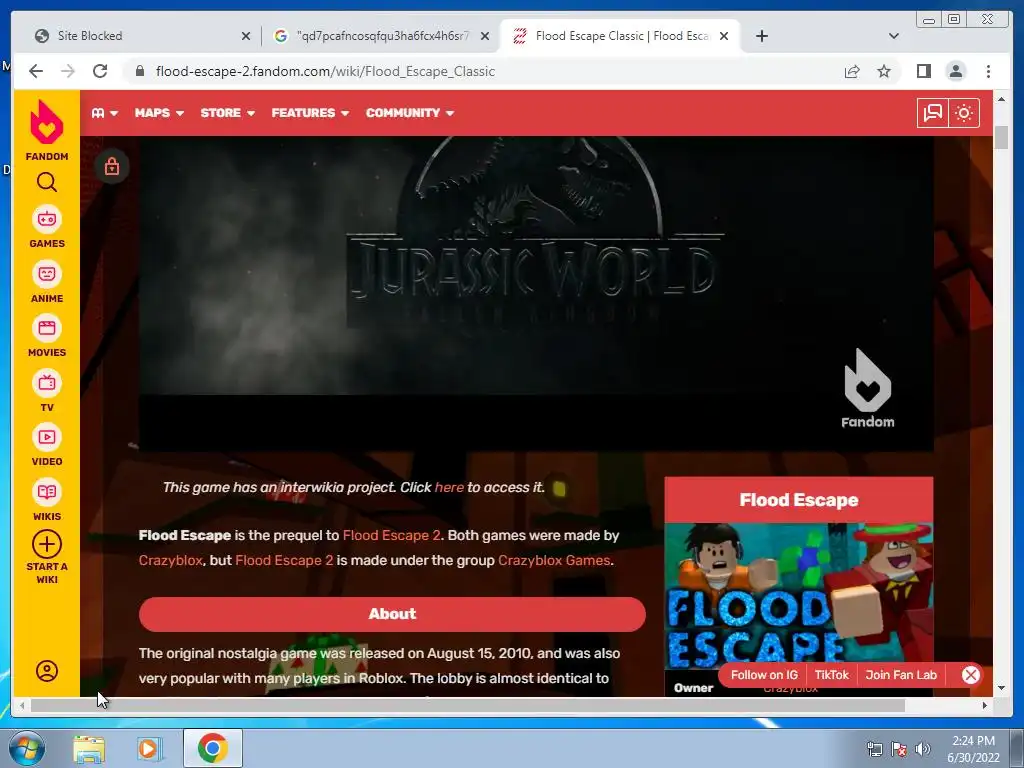Close the Flood Escape Classic tab
The width and height of the screenshot is (1024, 768).
tap(724, 36)
